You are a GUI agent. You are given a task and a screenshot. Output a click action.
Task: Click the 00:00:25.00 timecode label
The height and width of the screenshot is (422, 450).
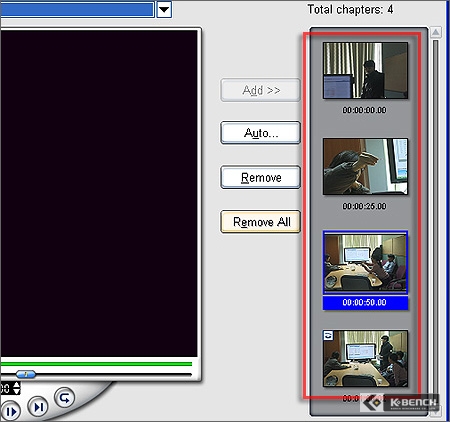coord(365,206)
